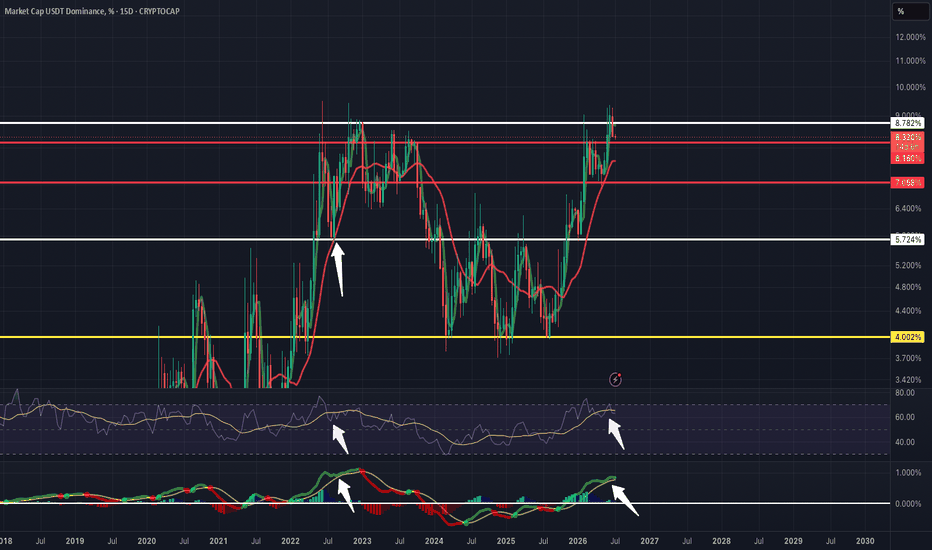Select the 8.160% red price label
The width and height of the screenshot is (932, 550).
(908, 158)
